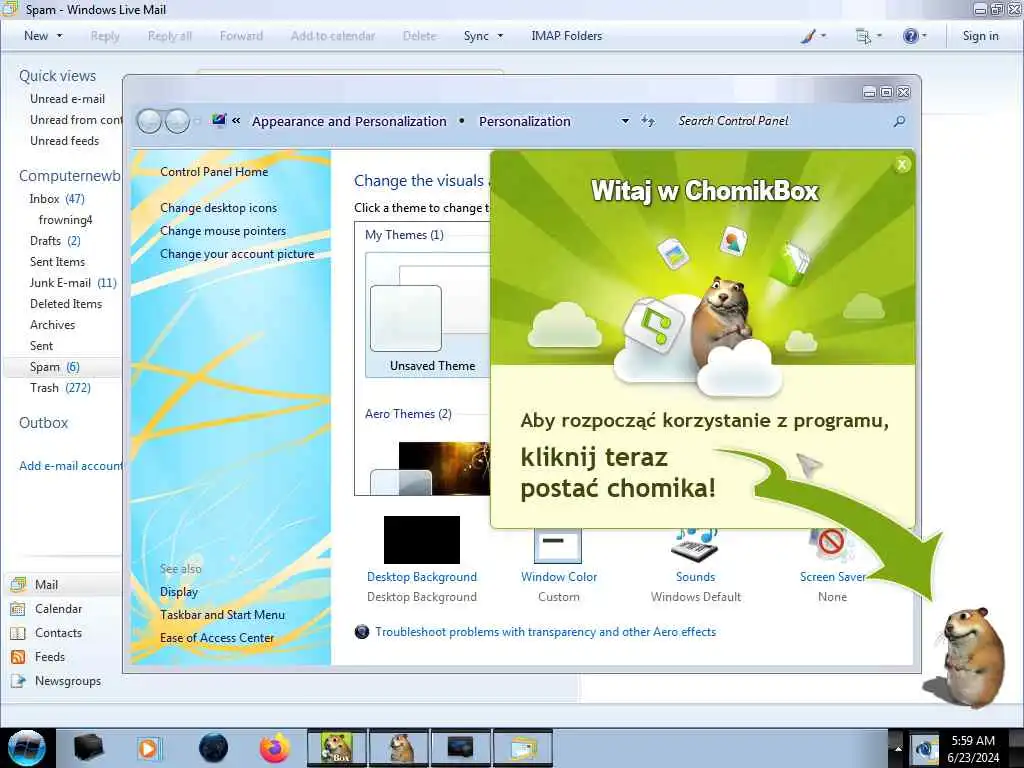Select the Unsaved Theme thumbnail
Viewport: 1024px width, 768px height.
click(x=428, y=315)
